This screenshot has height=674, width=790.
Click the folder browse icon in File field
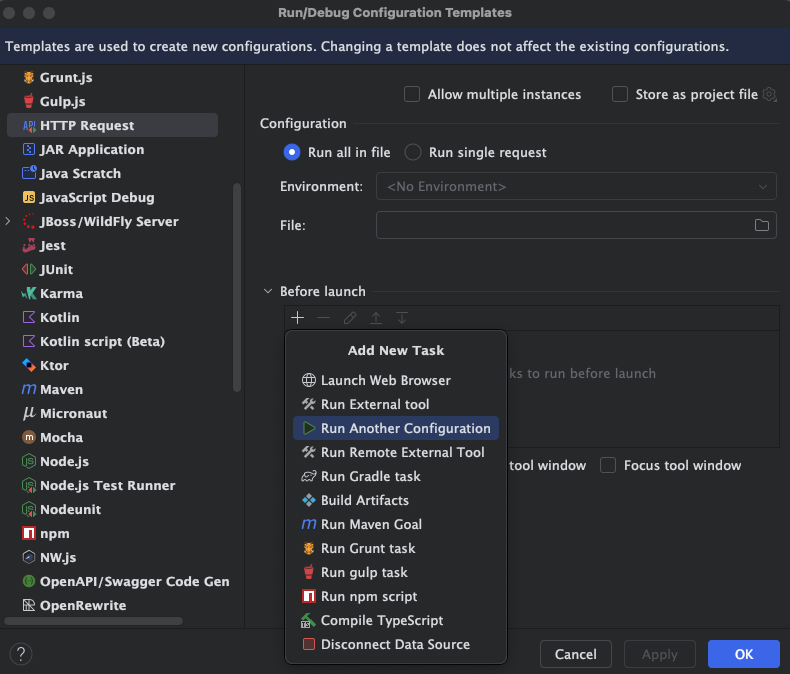(762, 225)
